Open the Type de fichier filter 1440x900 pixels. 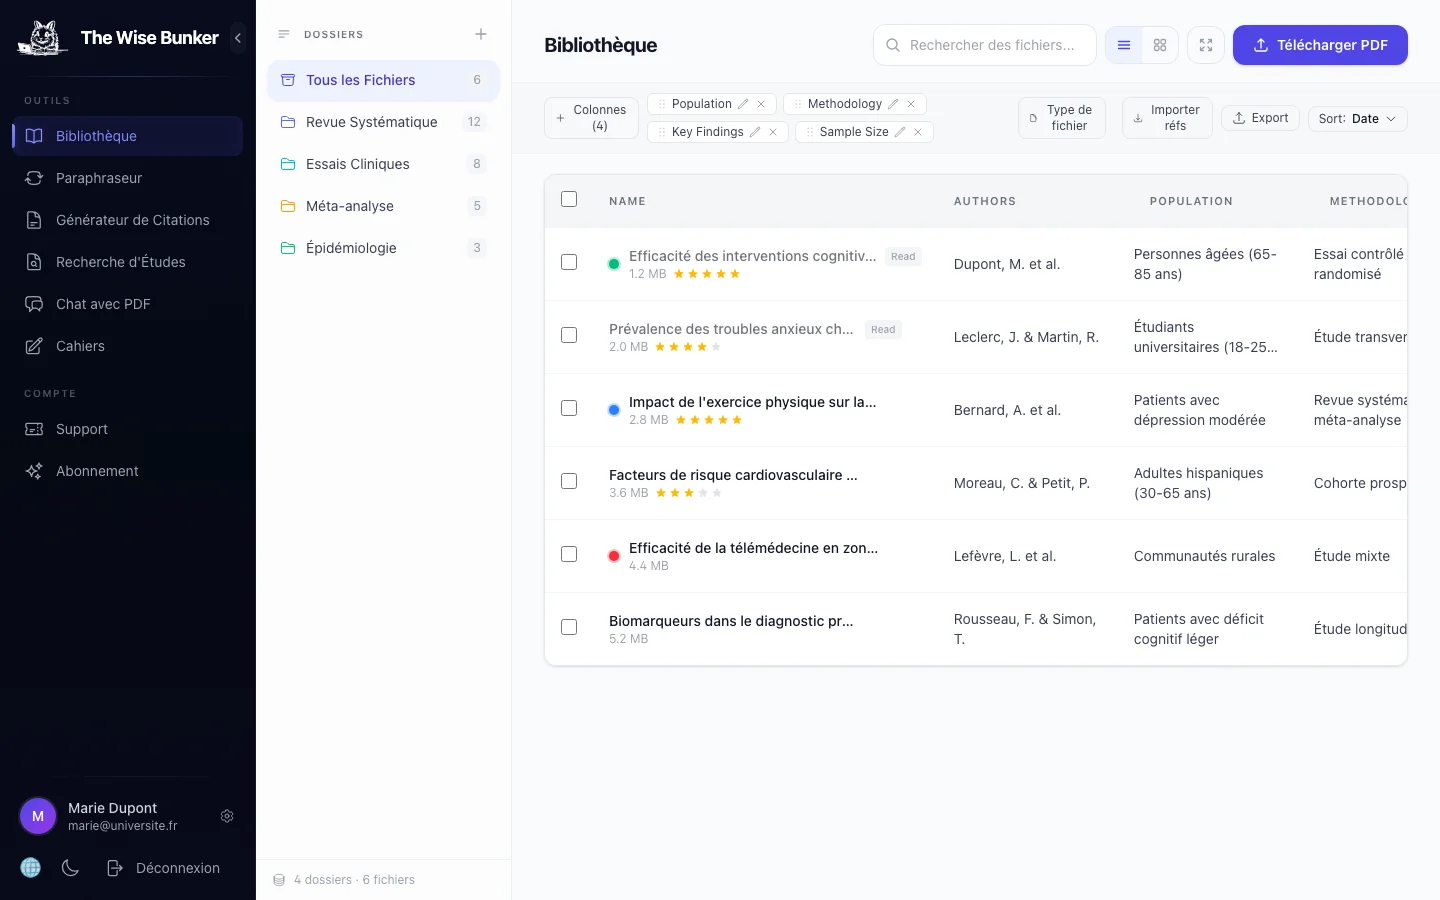(x=1062, y=118)
